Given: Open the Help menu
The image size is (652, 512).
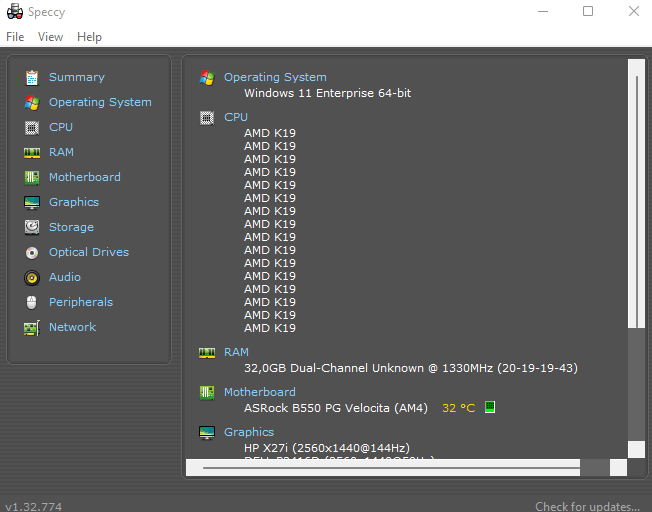Looking at the screenshot, I should click(89, 37).
